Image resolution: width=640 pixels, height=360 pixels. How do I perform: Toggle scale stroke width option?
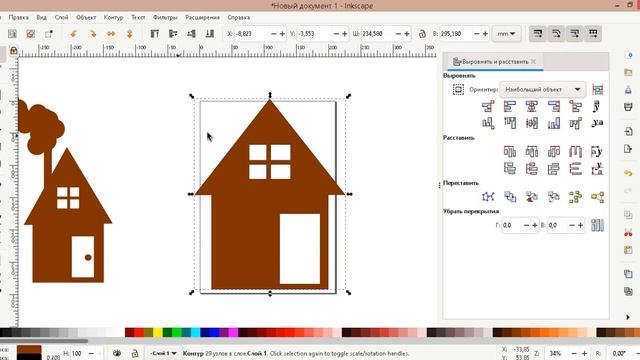[538, 34]
